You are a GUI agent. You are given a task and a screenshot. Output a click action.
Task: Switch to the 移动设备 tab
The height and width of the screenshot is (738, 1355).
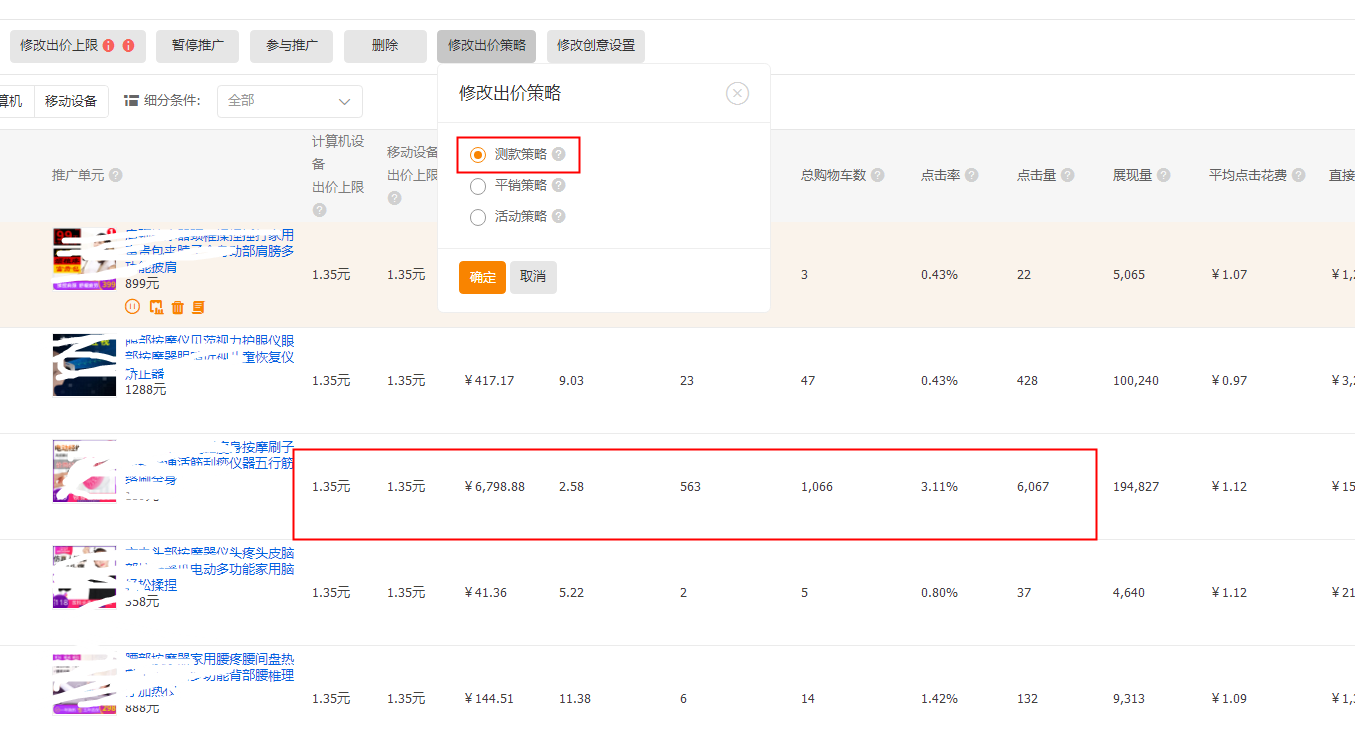(x=71, y=101)
